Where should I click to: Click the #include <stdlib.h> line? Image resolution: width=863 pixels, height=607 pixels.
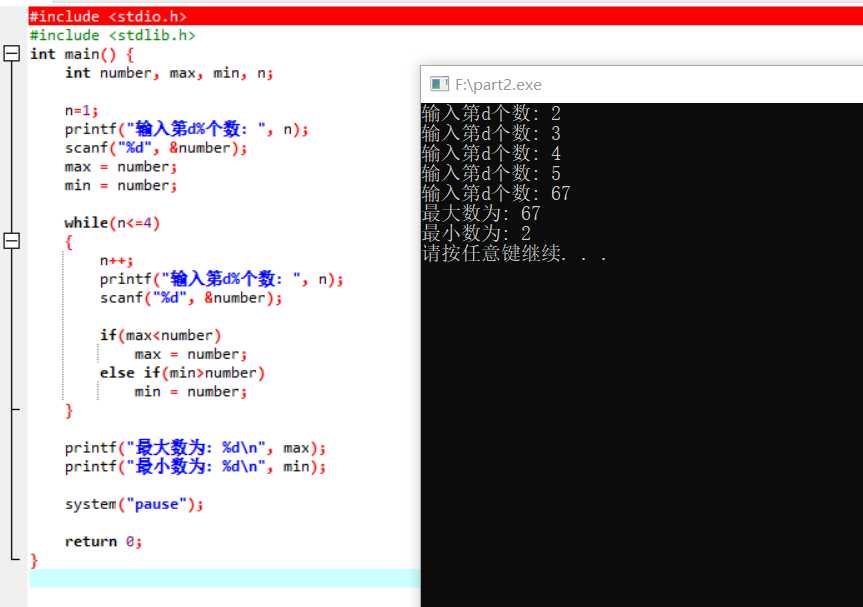coord(112,35)
